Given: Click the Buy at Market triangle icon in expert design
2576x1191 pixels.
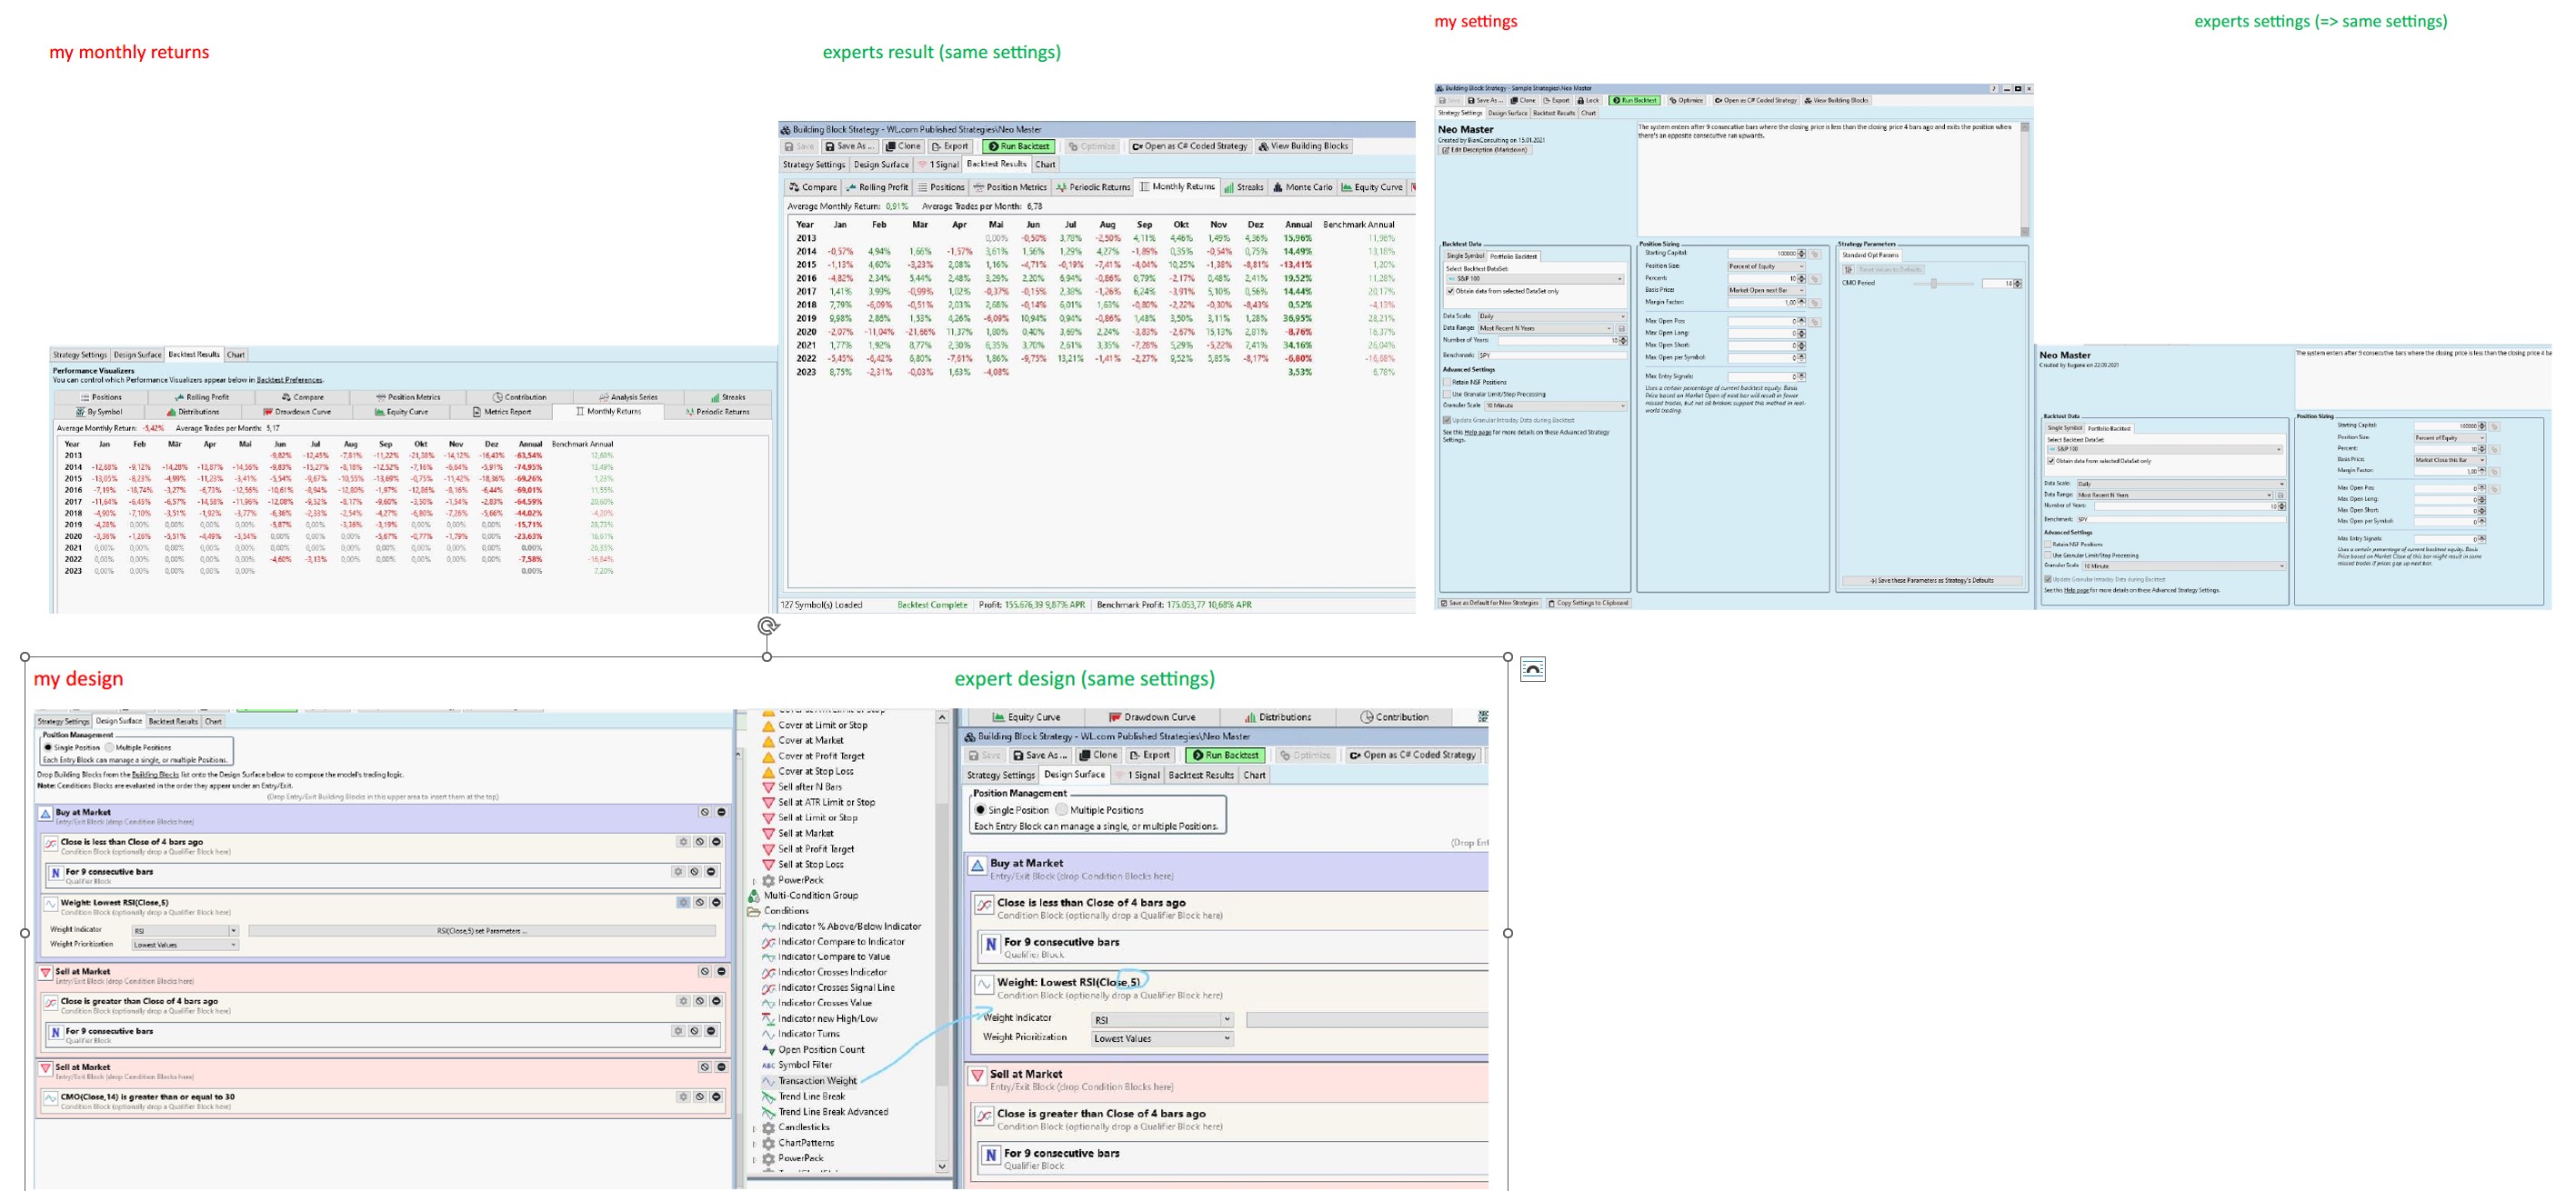Looking at the screenshot, I should (x=977, y=865).
